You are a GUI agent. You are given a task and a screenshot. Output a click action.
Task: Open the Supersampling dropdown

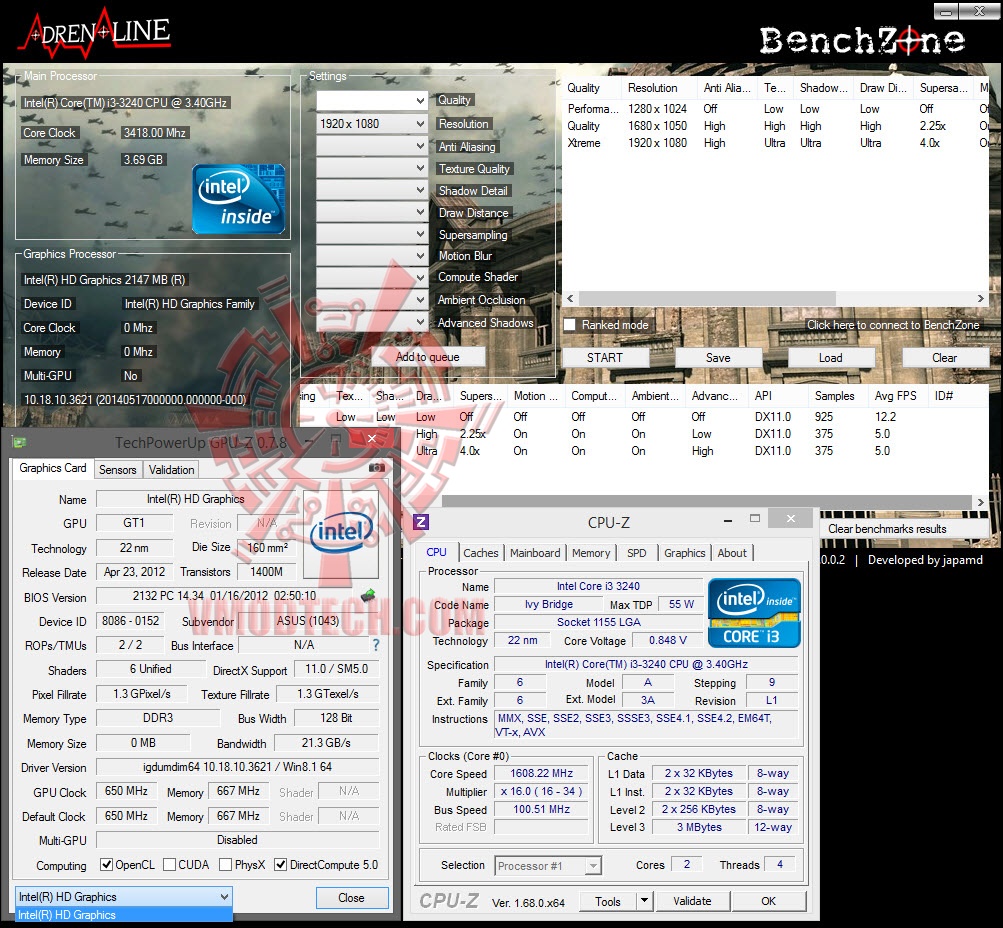click(372, 233)
